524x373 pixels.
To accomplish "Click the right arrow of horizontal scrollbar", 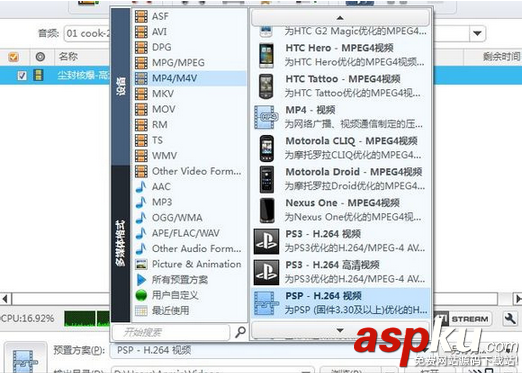I will 517,298.
